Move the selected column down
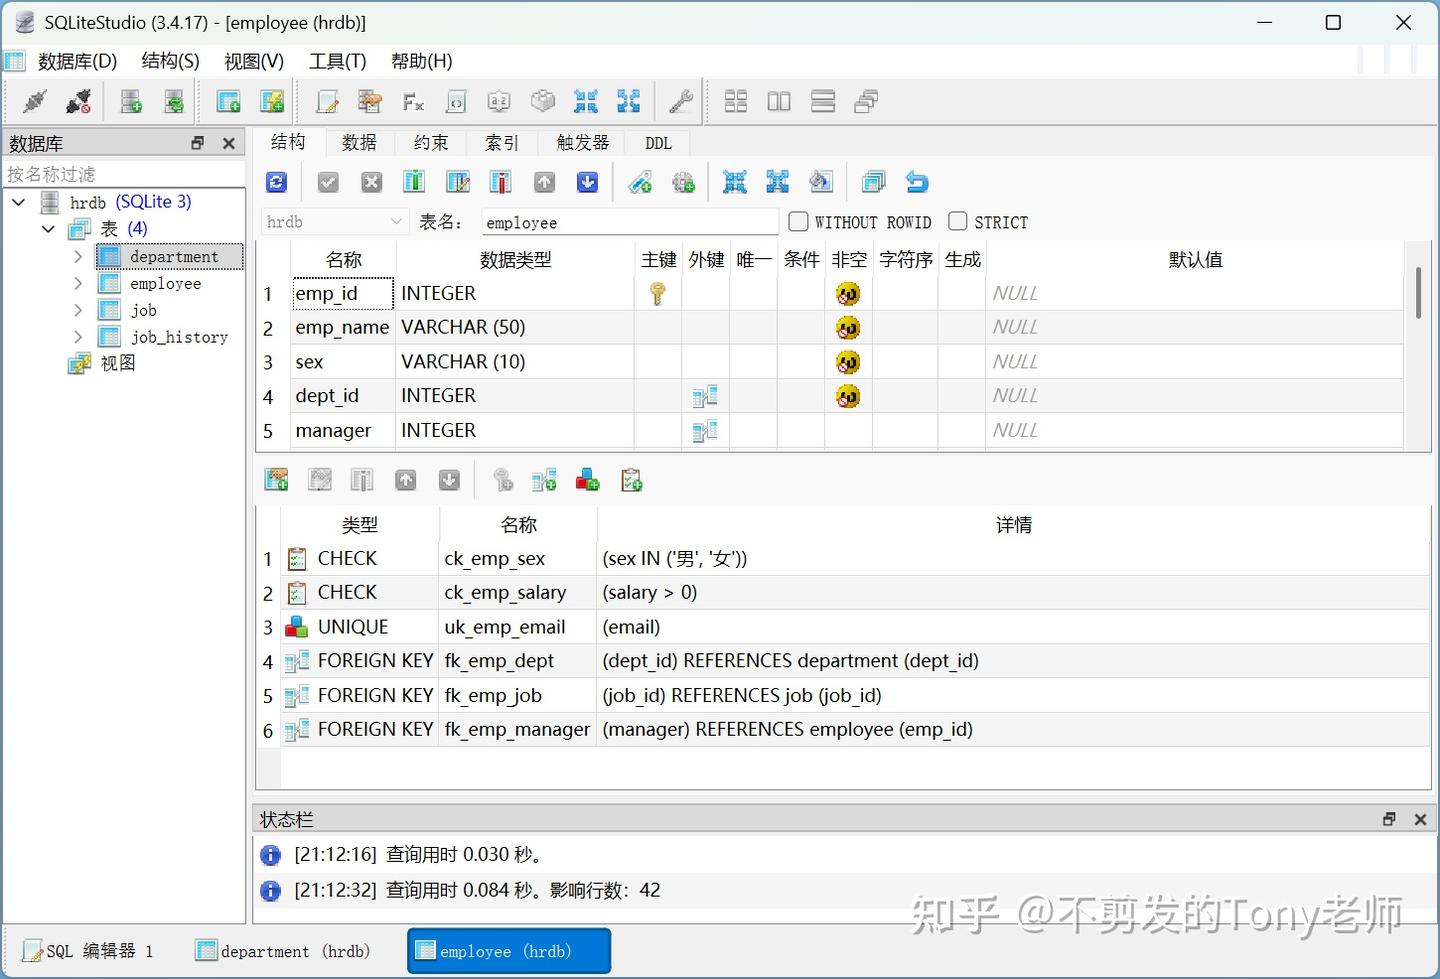This screenshot has height=979, width=1440. 587,181
